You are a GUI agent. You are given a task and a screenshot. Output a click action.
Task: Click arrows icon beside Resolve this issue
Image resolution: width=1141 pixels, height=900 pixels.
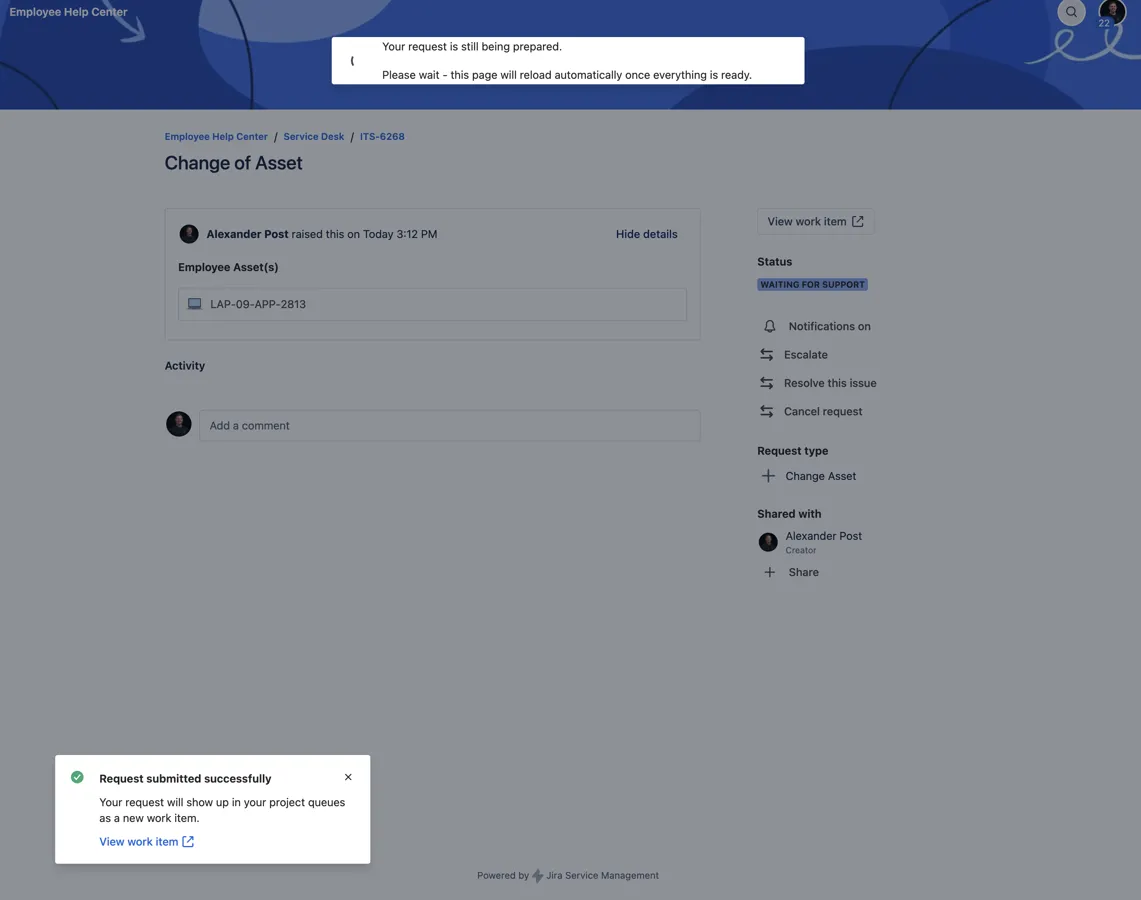point(766,383)
